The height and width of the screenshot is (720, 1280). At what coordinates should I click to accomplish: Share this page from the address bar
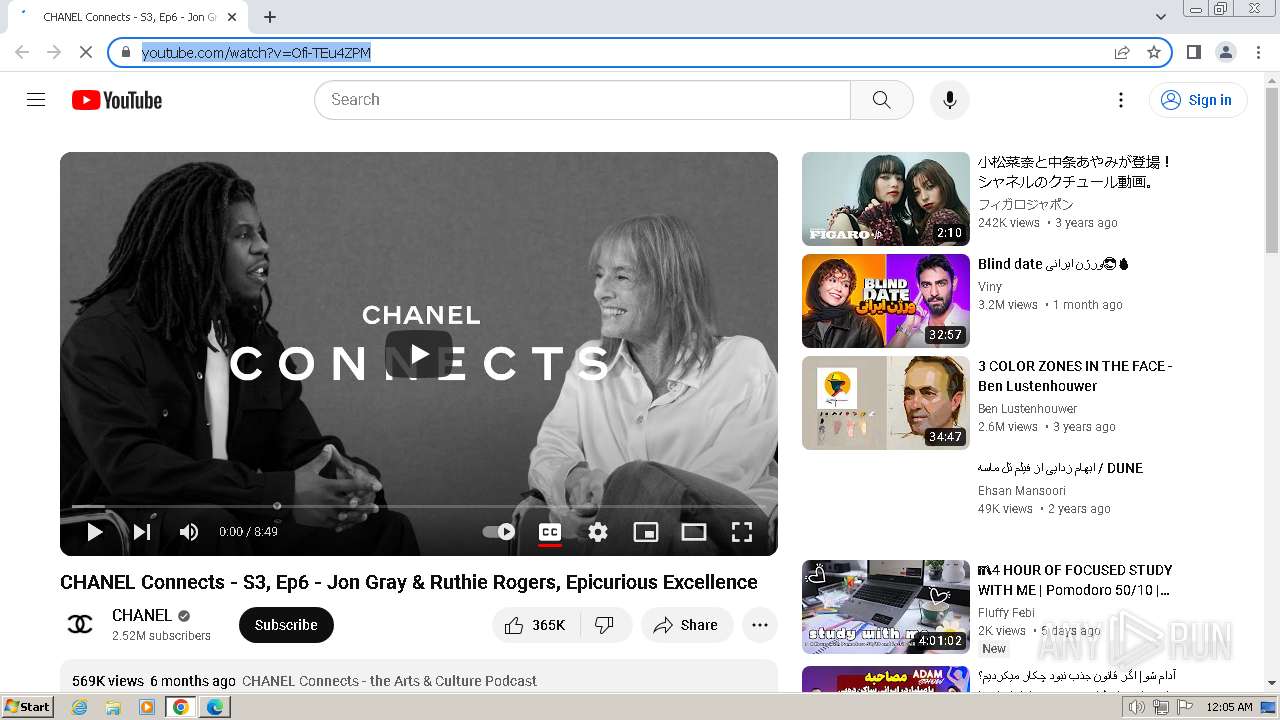1122,52
